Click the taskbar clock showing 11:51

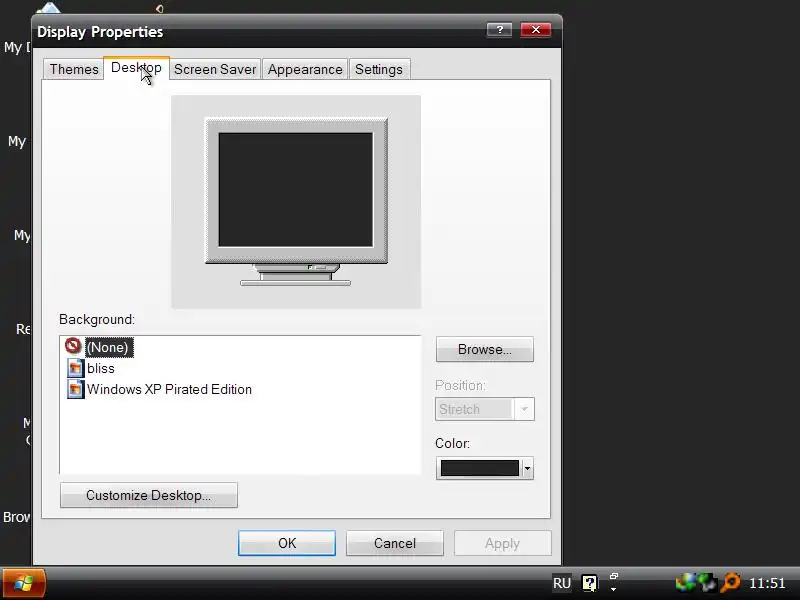767,583
